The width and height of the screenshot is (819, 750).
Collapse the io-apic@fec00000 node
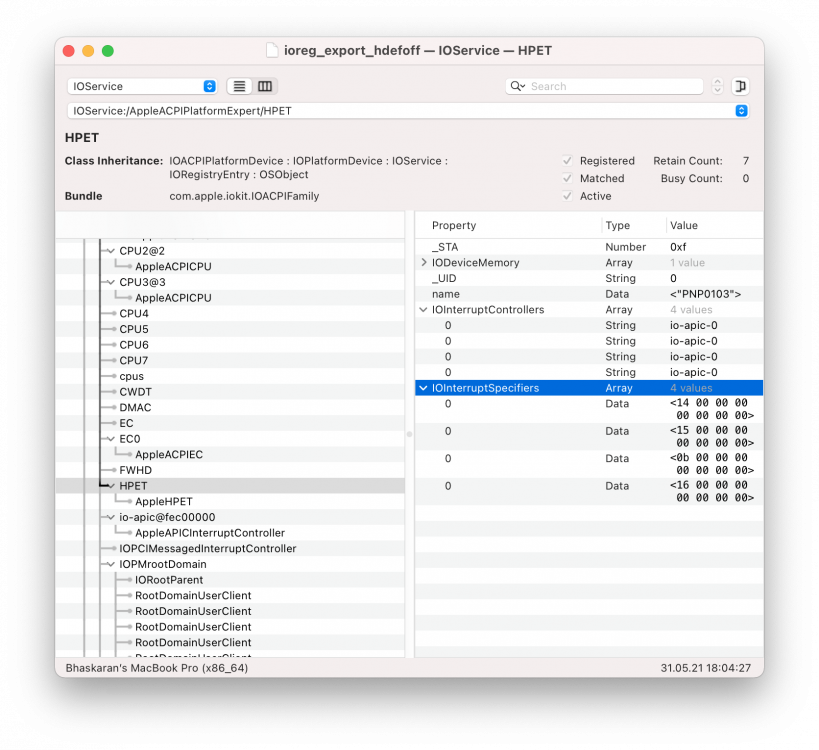click(111, 518)
